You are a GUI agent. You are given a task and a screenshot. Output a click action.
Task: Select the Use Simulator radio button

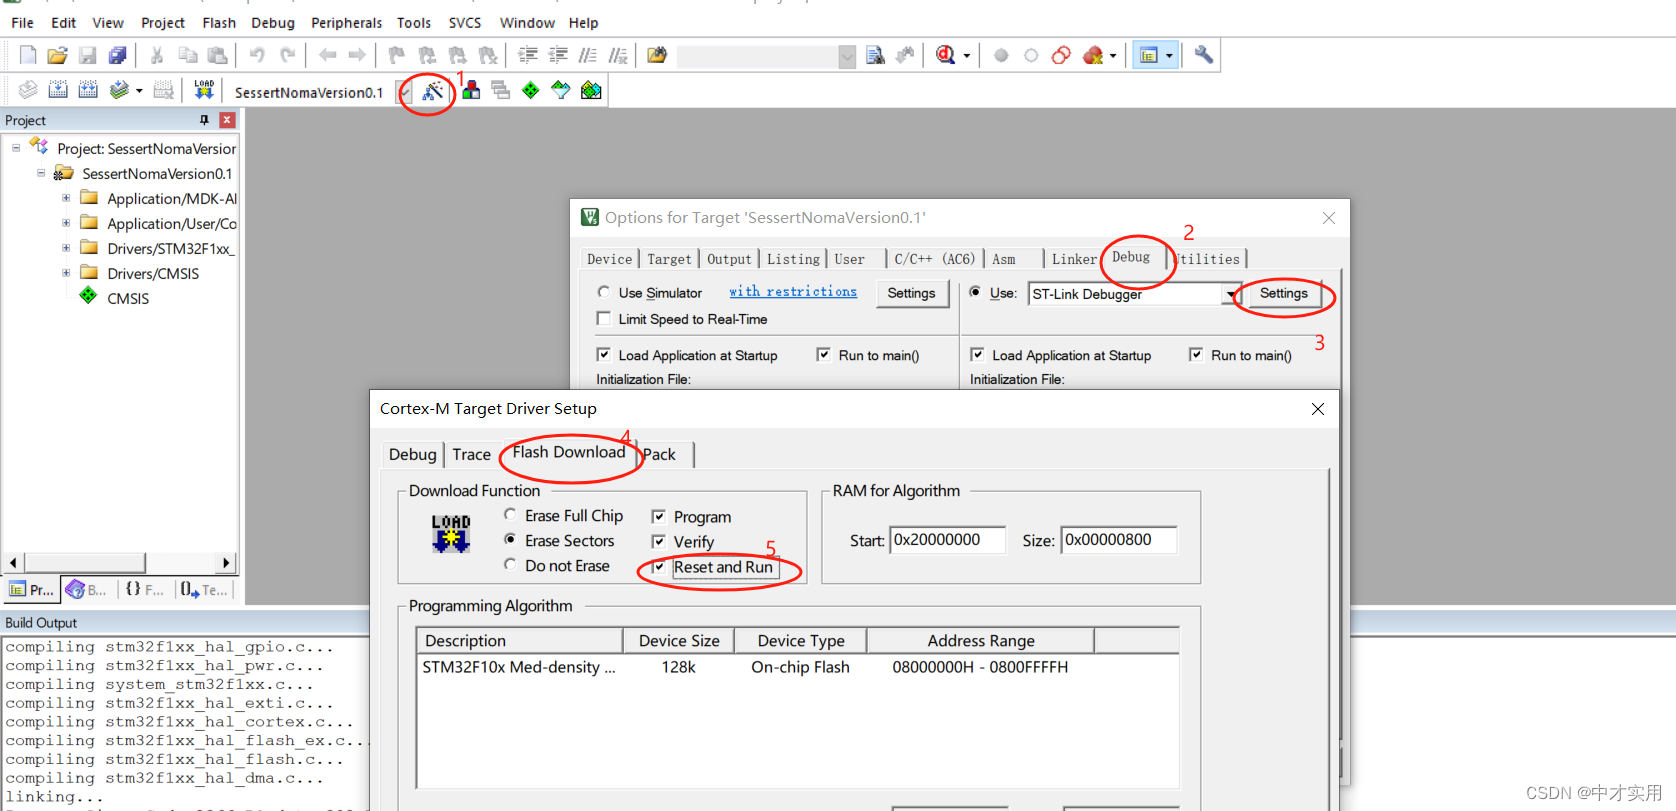(x=604, y=292)
